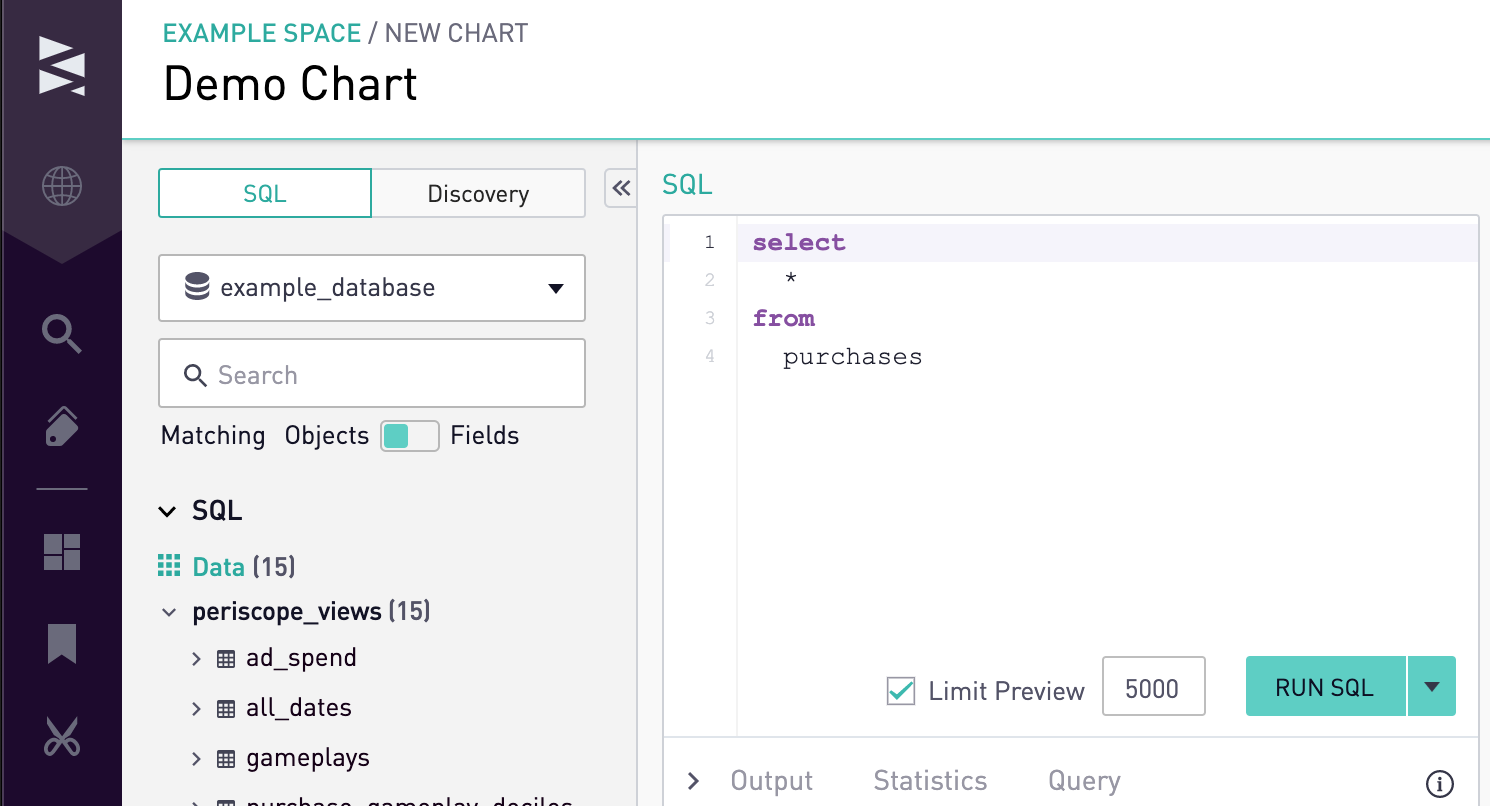1490x806 pixels.
Task: Uncheck the Limit Preview checkbox
Action: pyautogui.click(x=901, y=690)
